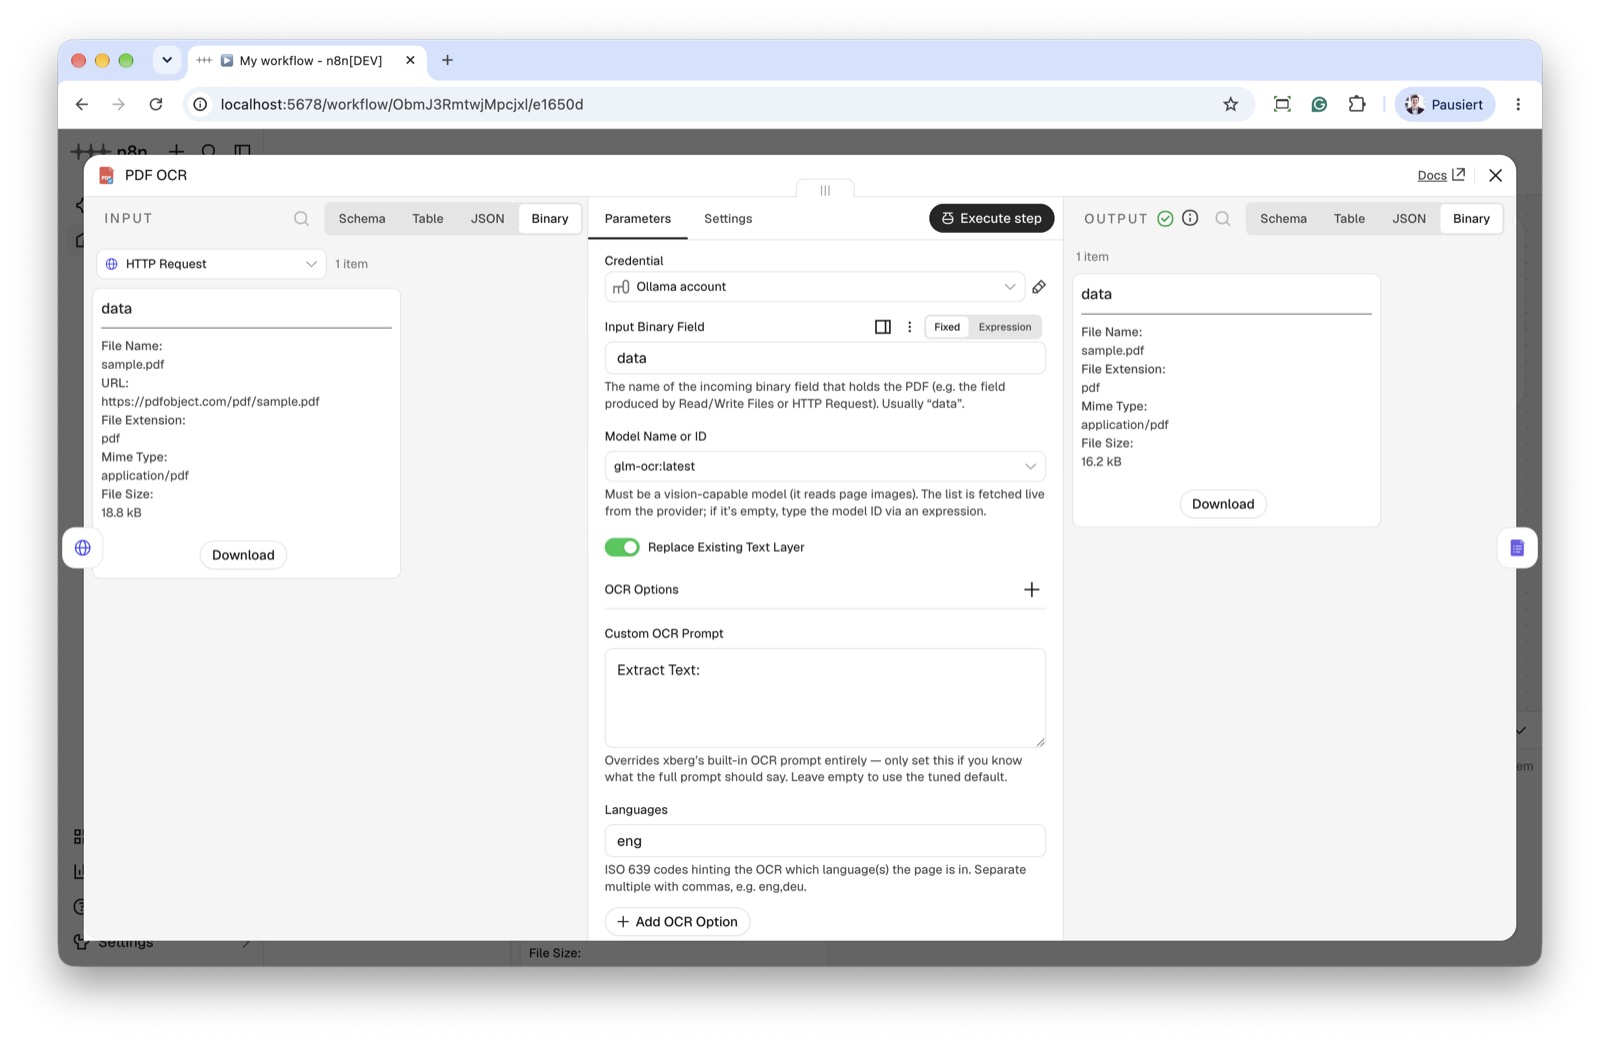This screenshot has width=1600, height=1043.
Task: Open a new browser tab
Action: pyautogui.click(x=447, y=60)
